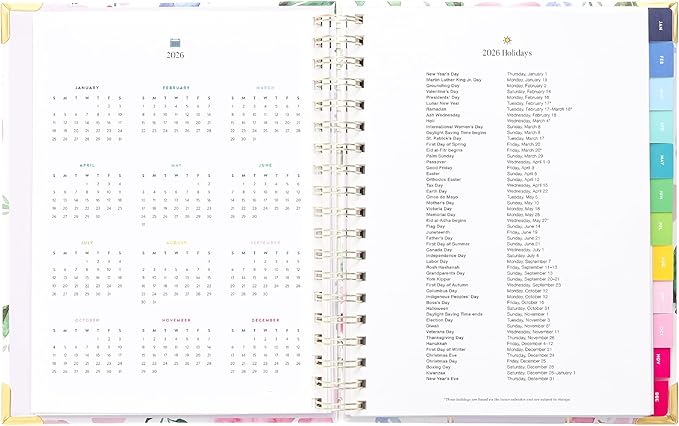
Task: Click Daylight Saving Time ends entry
Action: click(454, 314)
